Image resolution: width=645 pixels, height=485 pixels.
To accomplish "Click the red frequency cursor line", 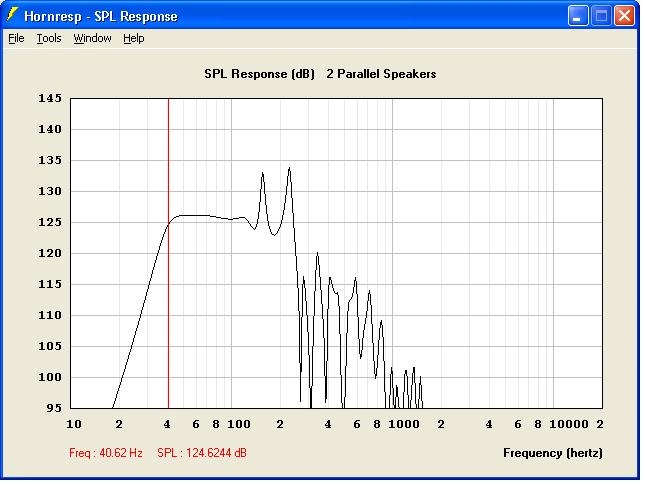I will coord(168,253).
